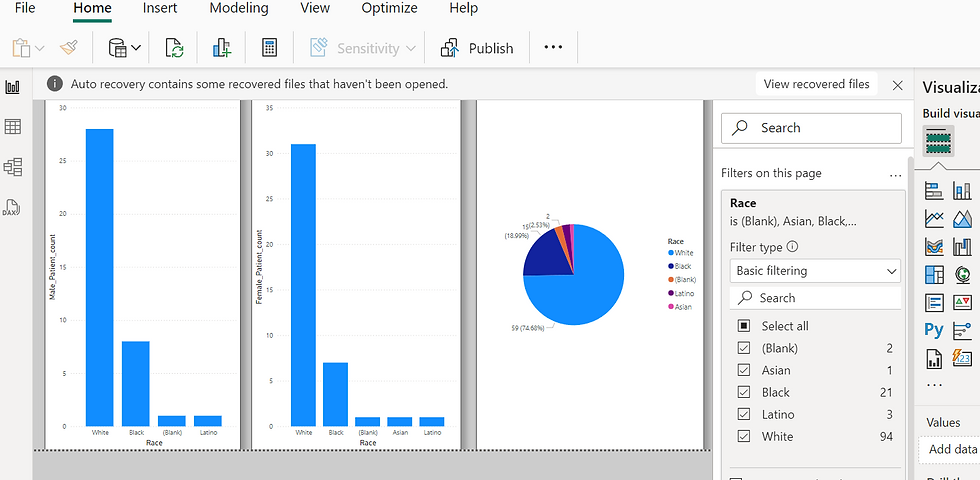The width and height of the screenshot is (980, 480).
Task: Insert a new visual from ribbon
Action: click(222, 48)
